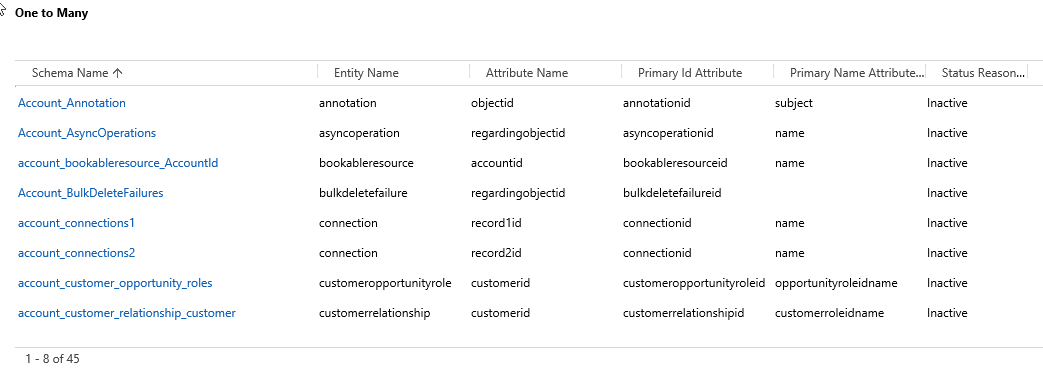The image size is (1043, 376).
Task: Click the '1 - 8 of 45' record count
Action: 53,359
